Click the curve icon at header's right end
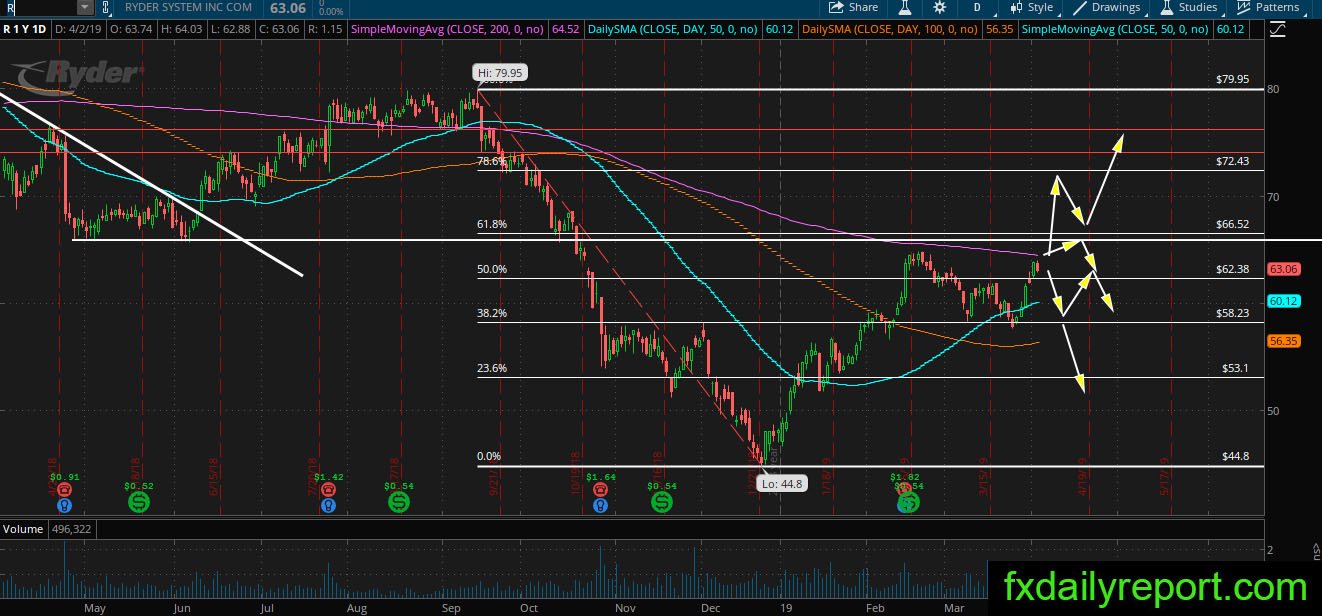Image resolution: width=1322 pixels, height=616 pixels. click(1276, 30)
